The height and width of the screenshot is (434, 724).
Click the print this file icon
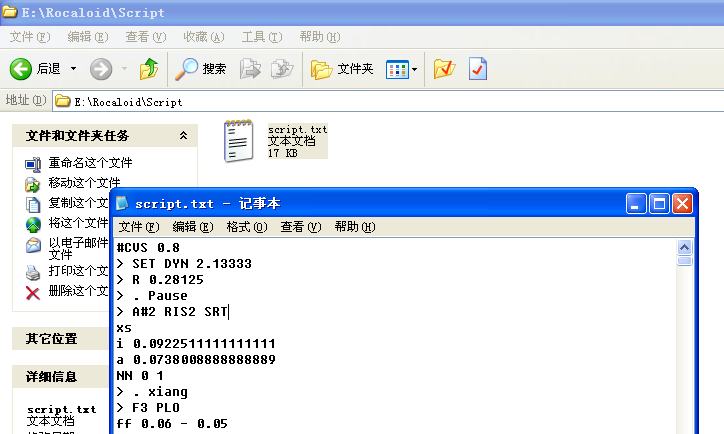tap(33, 272)
